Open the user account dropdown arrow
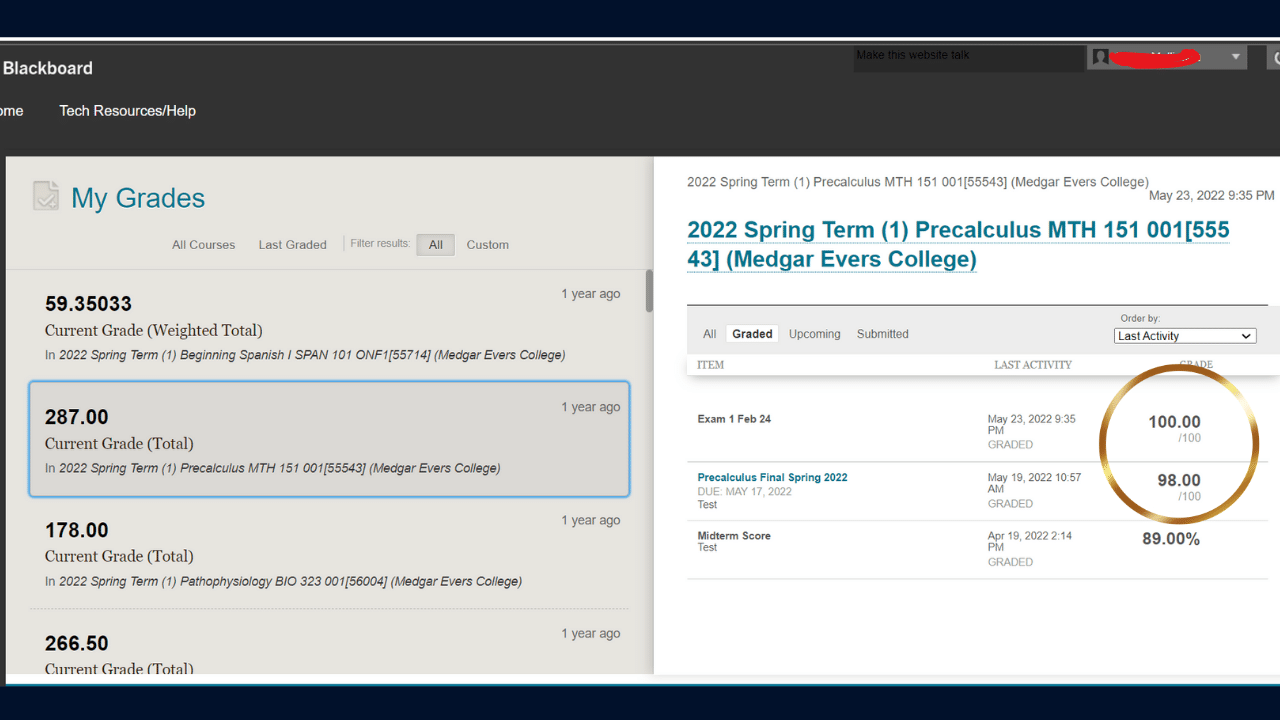This screenshot has height=720, width=1280. [1236, 57]
